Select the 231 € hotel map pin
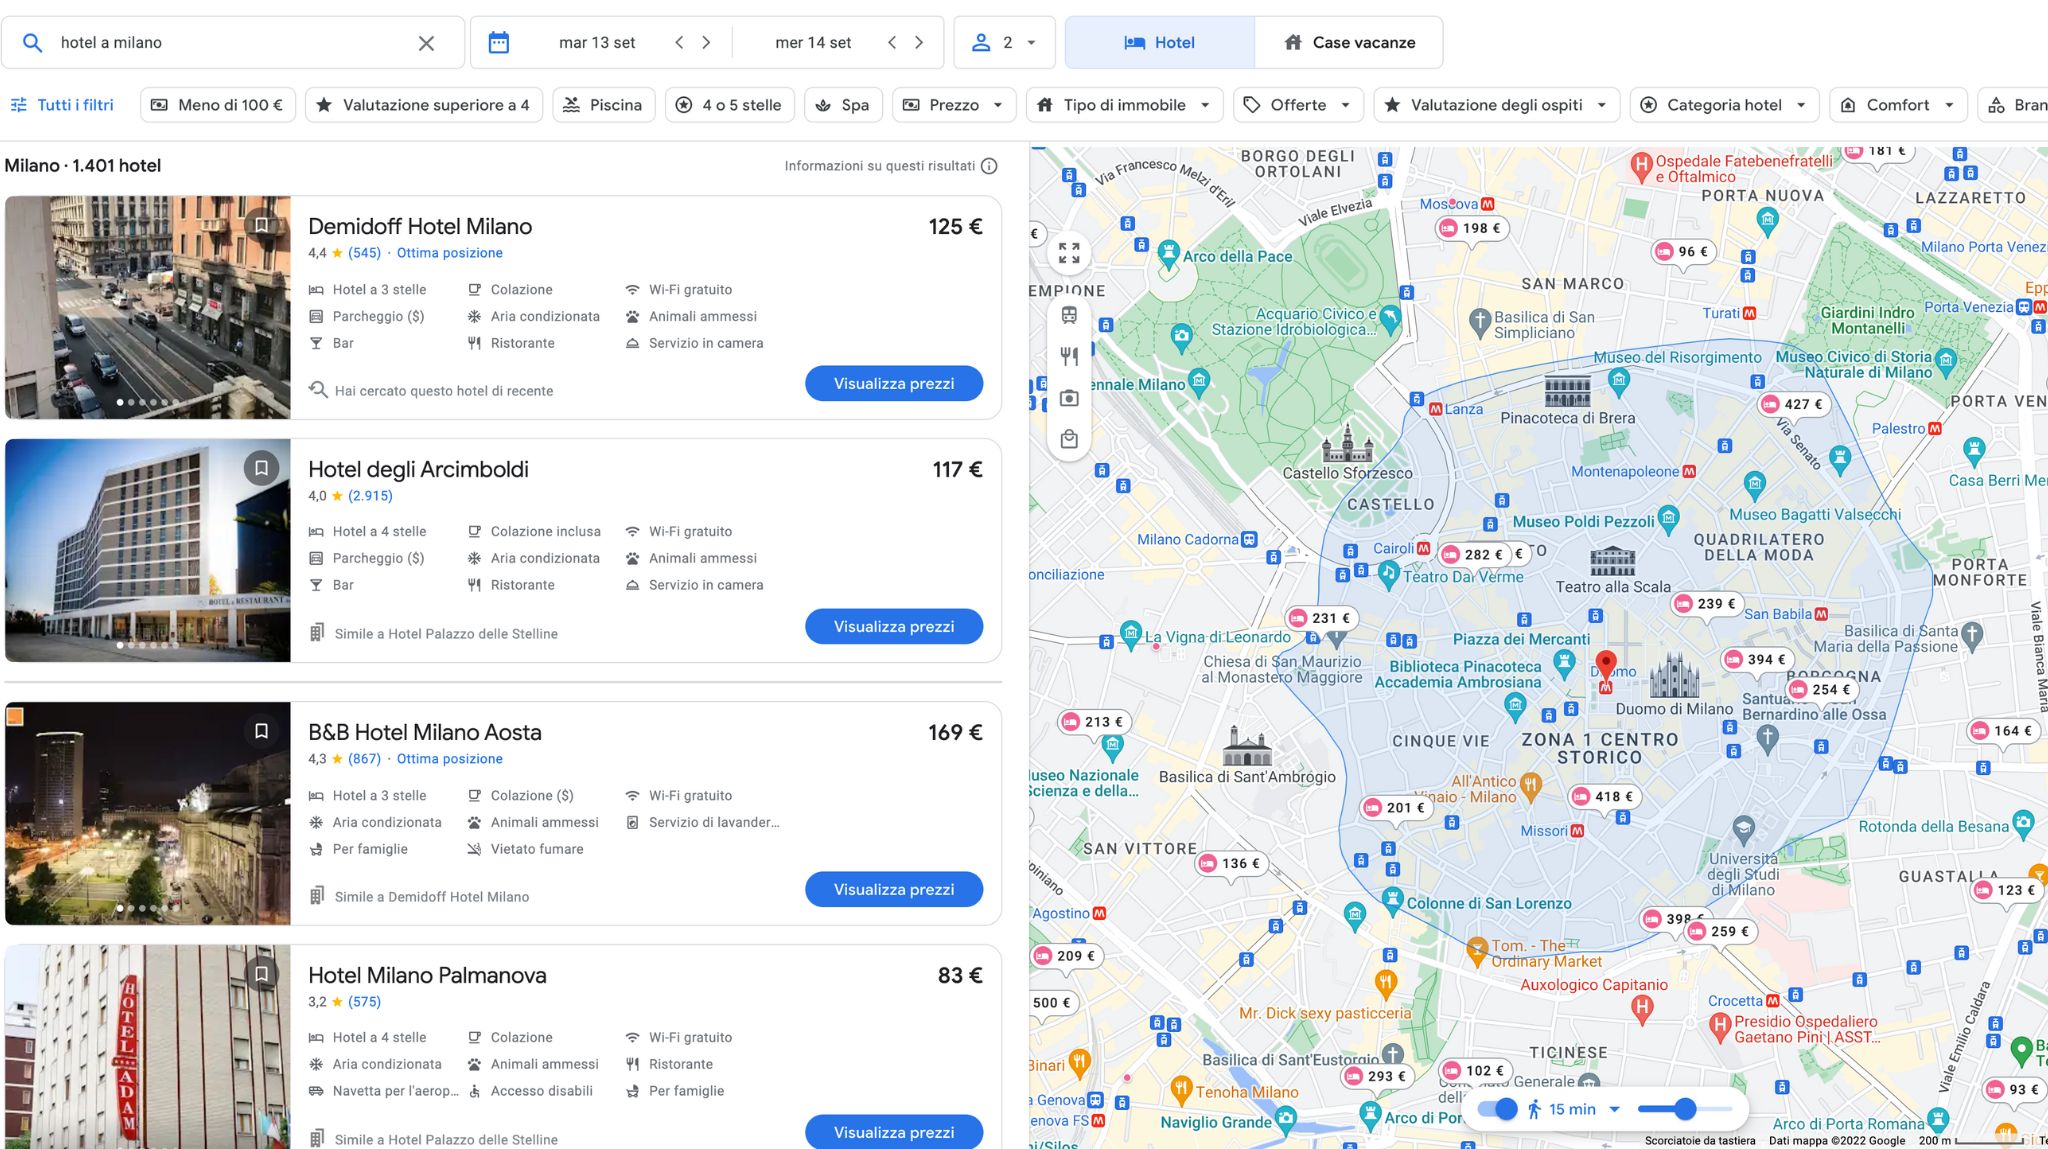Image resolution: width=2048 pixels, height=1149 pixels. (x=1321, y=619)
